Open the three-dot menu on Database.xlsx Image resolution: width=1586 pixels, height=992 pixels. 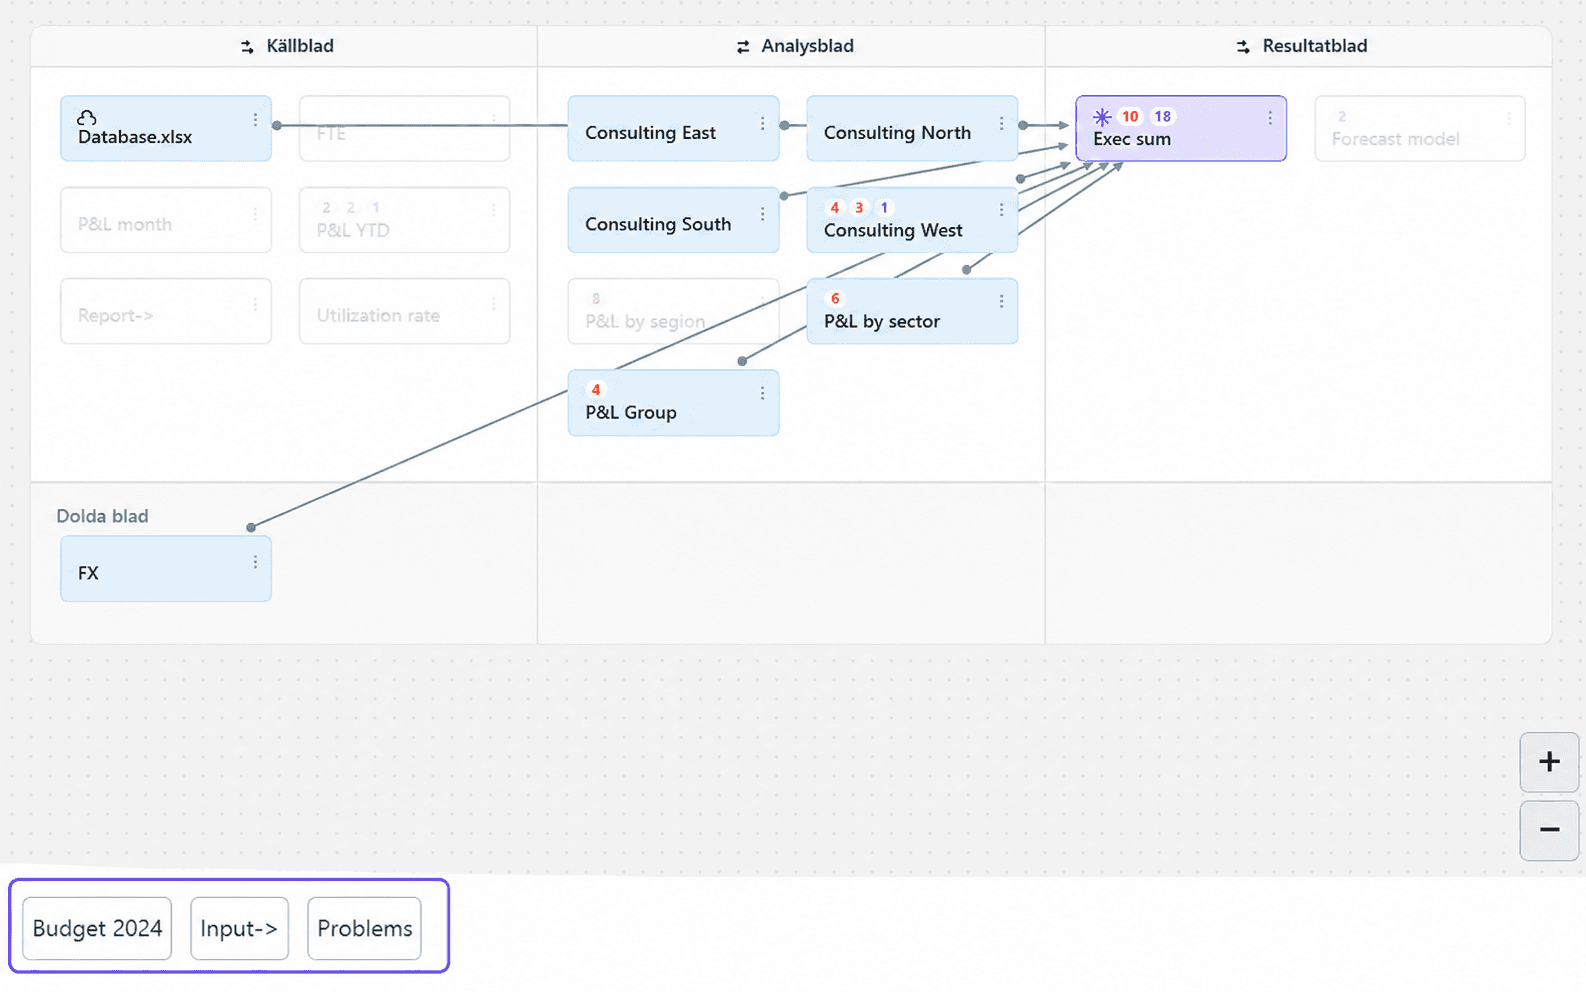[x=255, y=120]
